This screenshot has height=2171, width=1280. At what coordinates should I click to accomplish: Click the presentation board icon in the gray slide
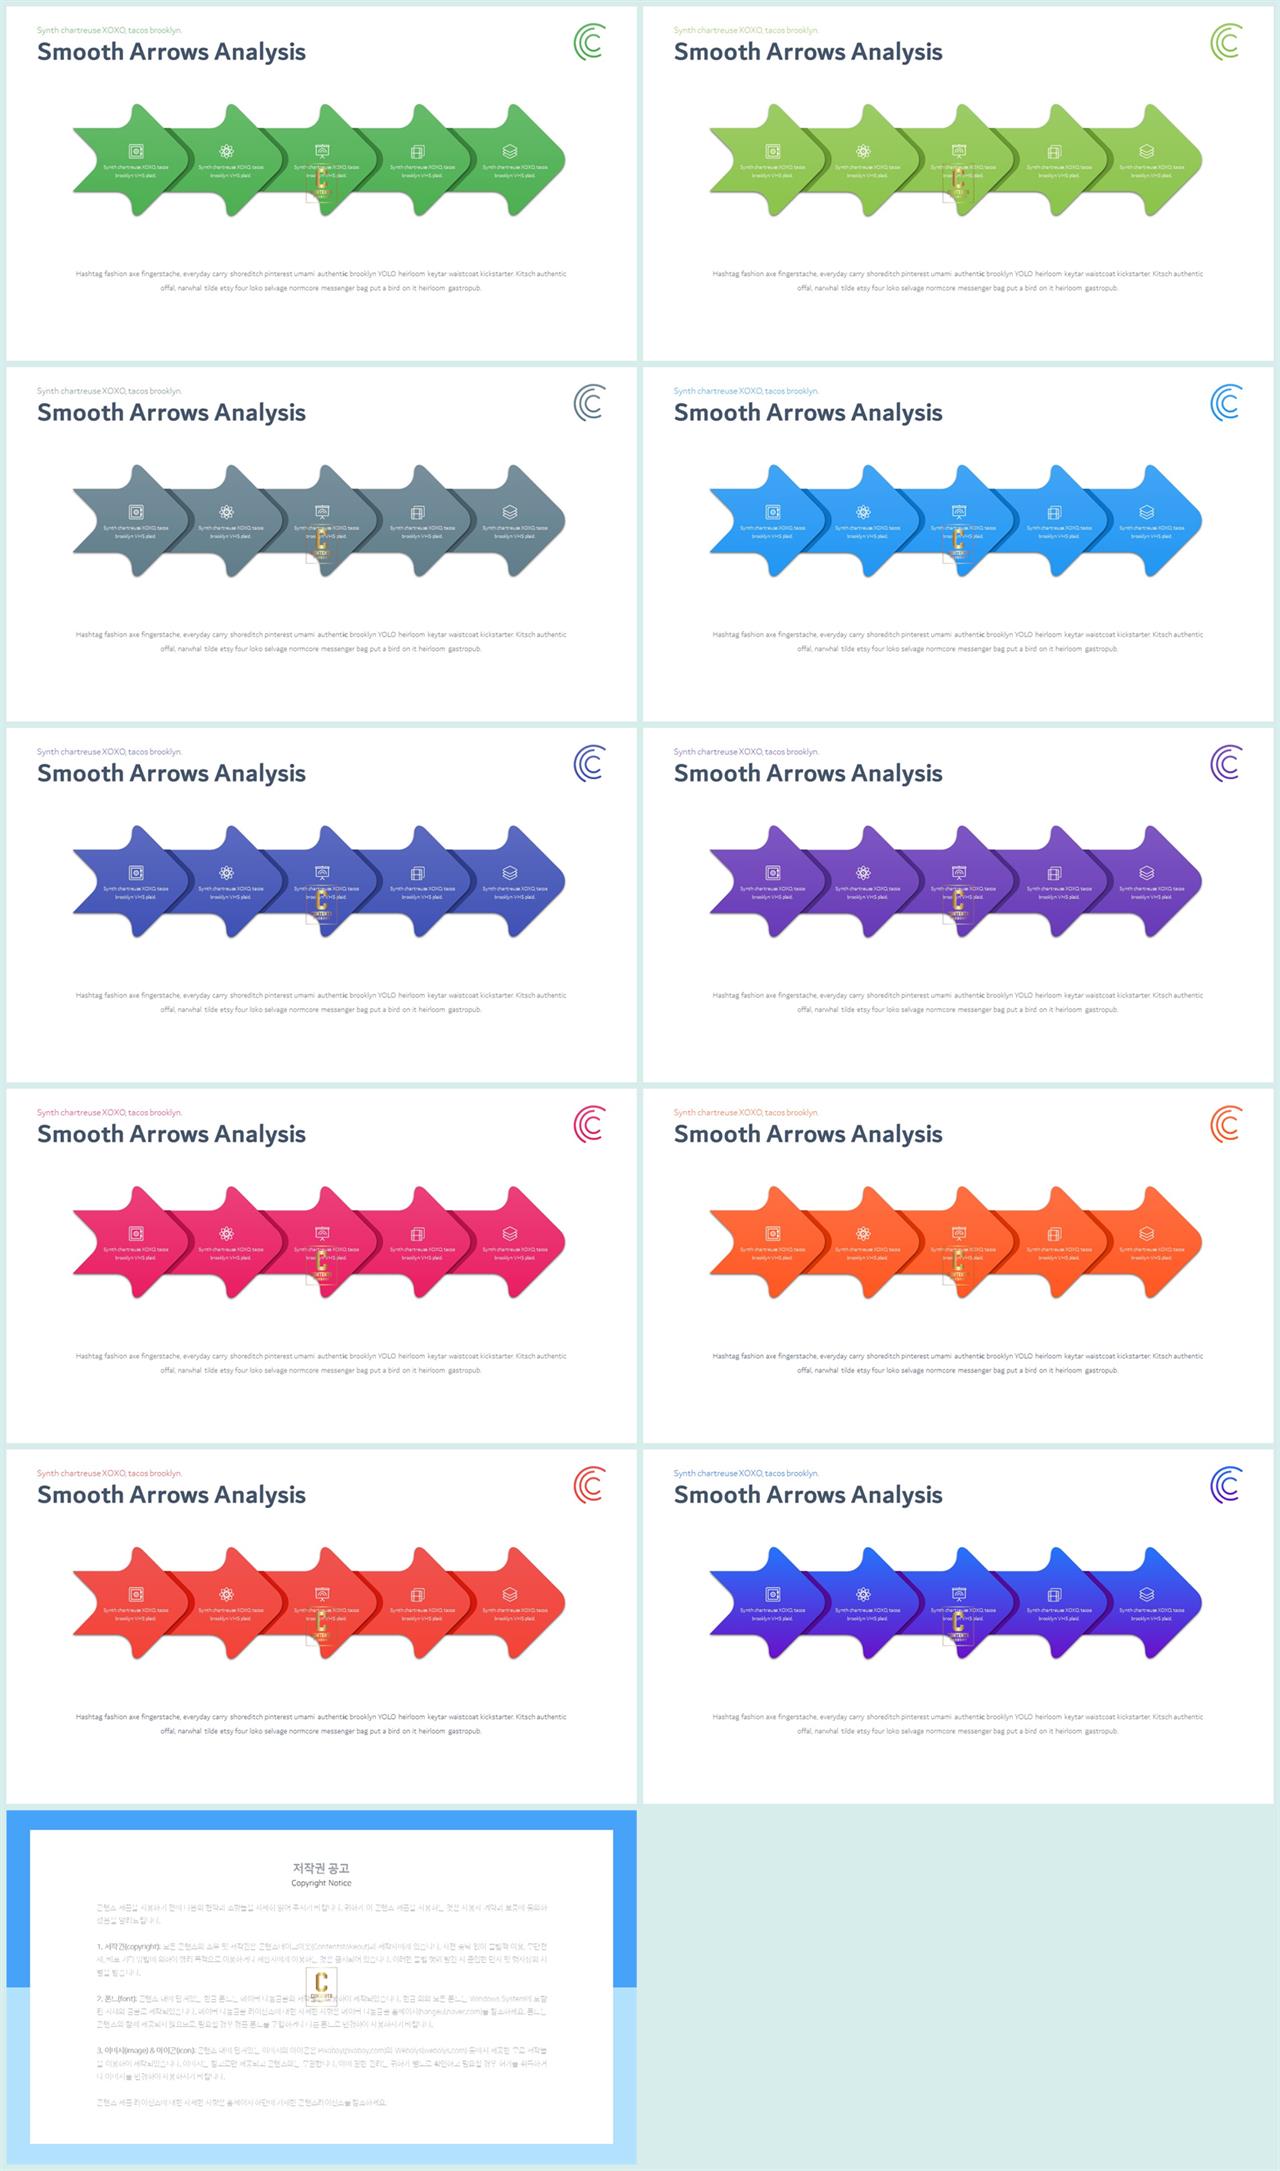pos(322,512)
